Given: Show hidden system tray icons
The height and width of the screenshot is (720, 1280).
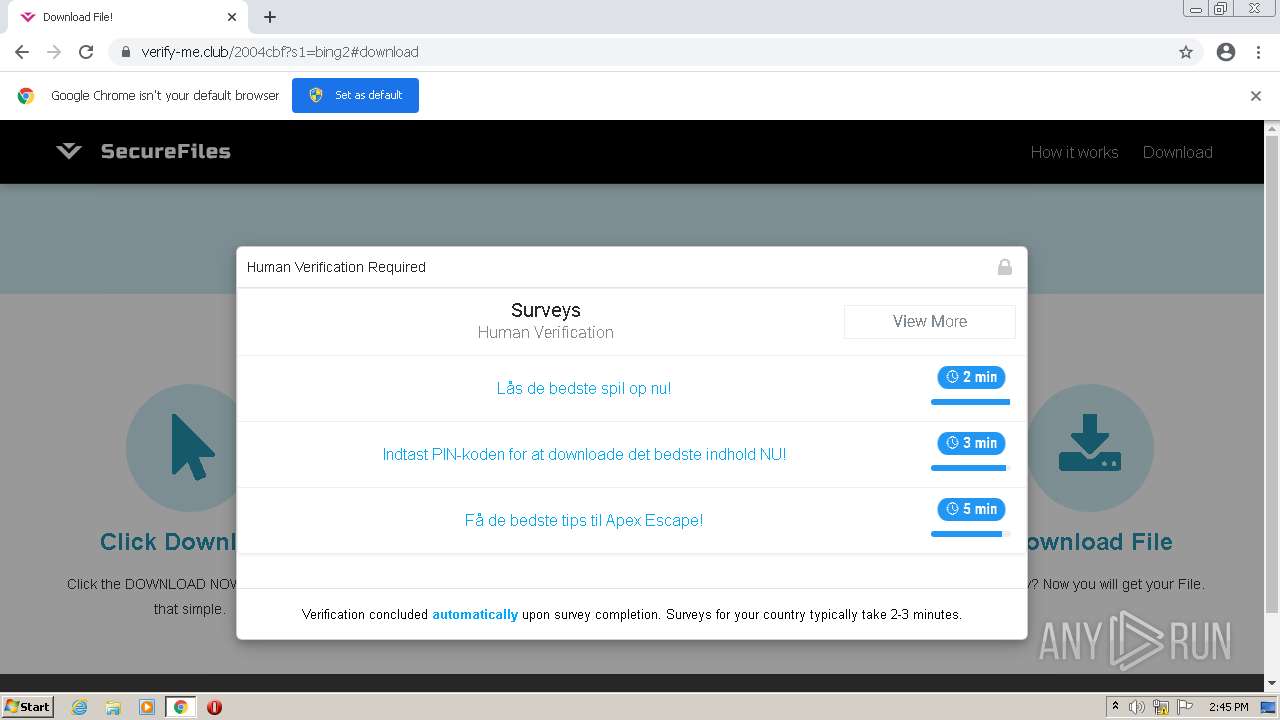Looking at the screenshot, I should tap(1115, 707).
